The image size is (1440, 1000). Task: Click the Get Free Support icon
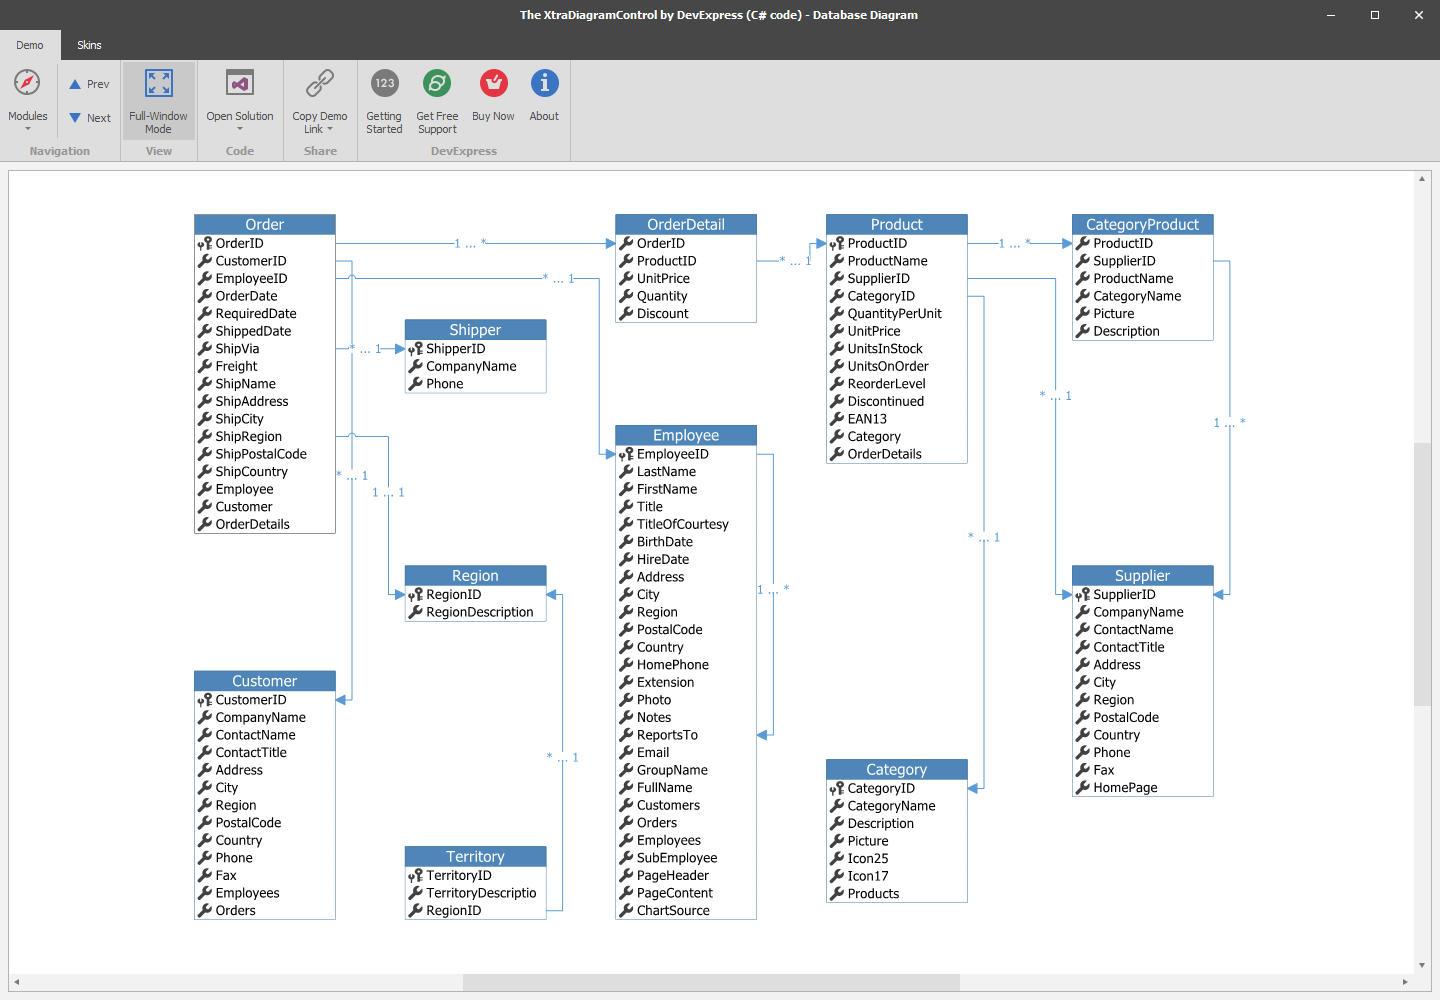437,83
